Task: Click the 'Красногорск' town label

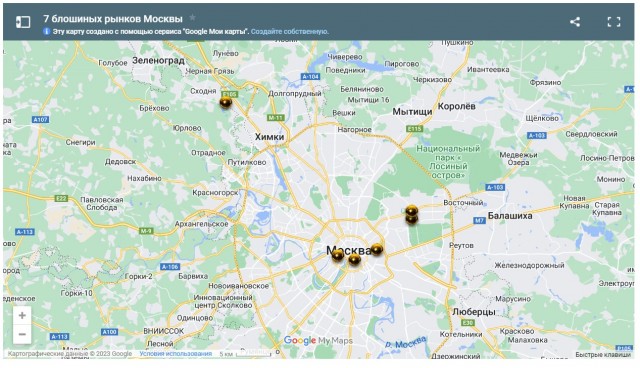Action: [215, 193]
